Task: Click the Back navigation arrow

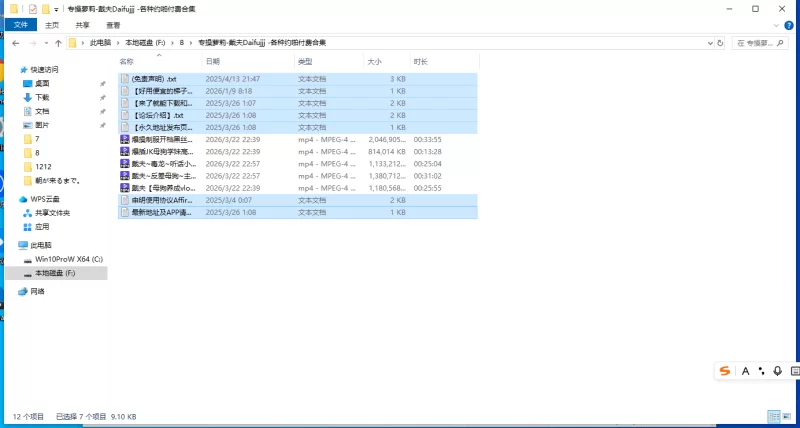Action: point(13,44)
